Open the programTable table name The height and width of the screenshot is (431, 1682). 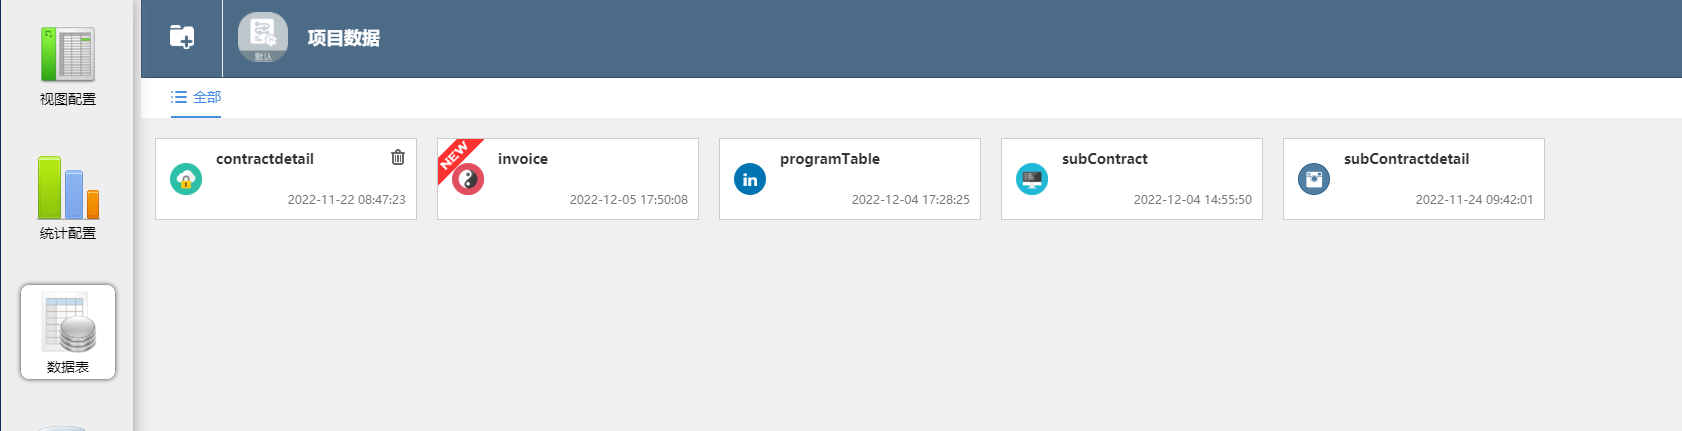[830, 159]
